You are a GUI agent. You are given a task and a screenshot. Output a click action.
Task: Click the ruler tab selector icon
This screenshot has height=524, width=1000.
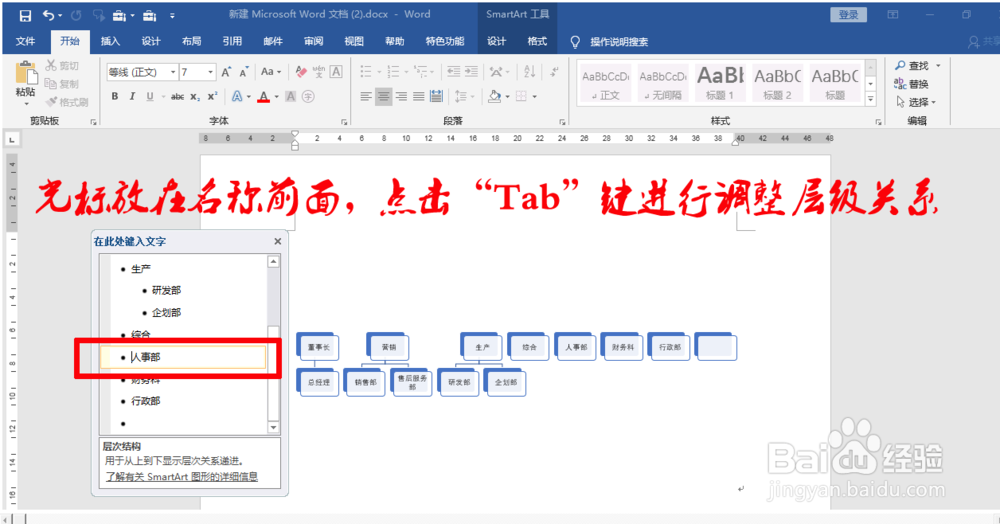coord(12,139)
